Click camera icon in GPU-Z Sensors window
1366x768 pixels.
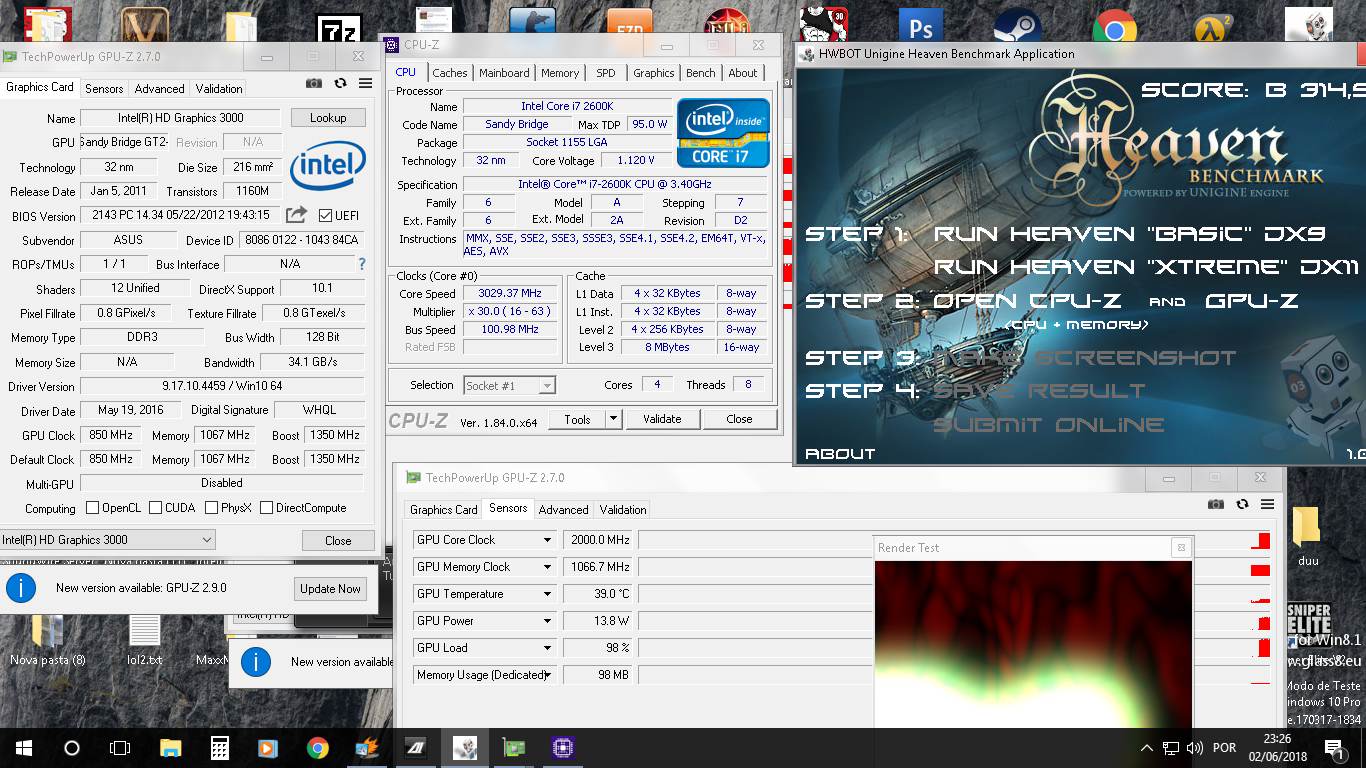click(x=1216, y=505)
